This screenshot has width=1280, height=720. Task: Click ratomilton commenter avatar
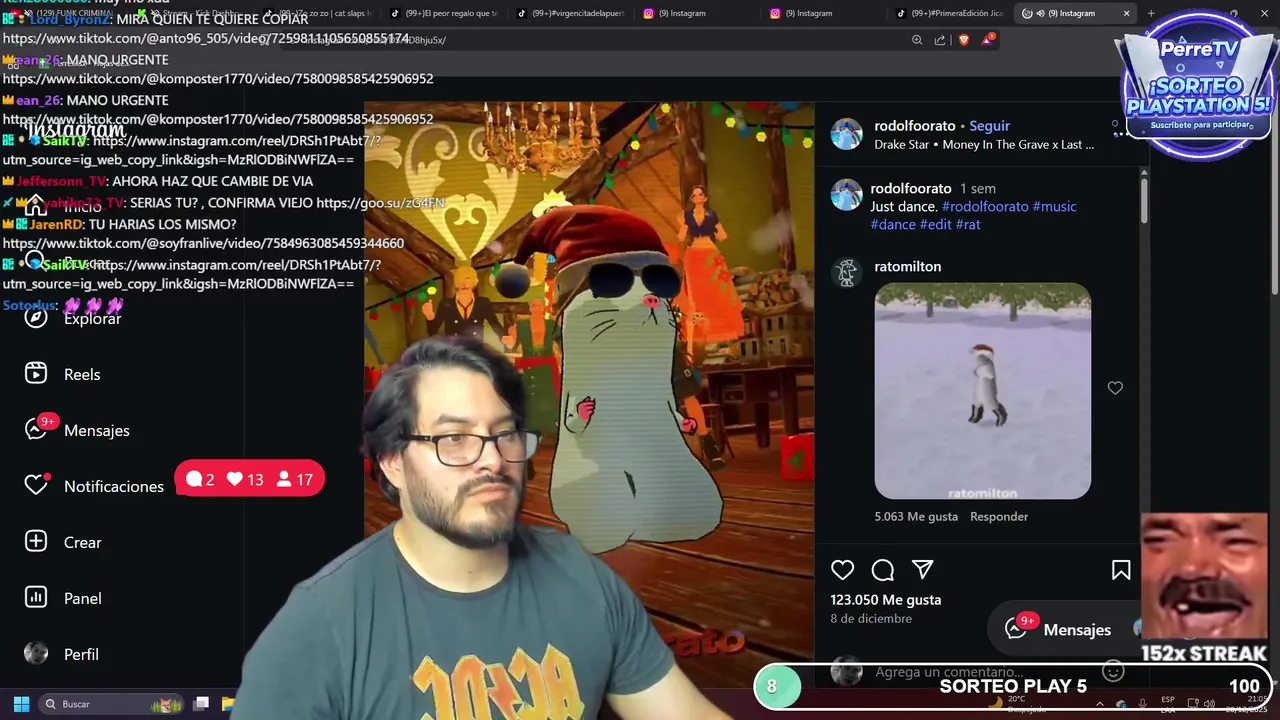(847, 272)
